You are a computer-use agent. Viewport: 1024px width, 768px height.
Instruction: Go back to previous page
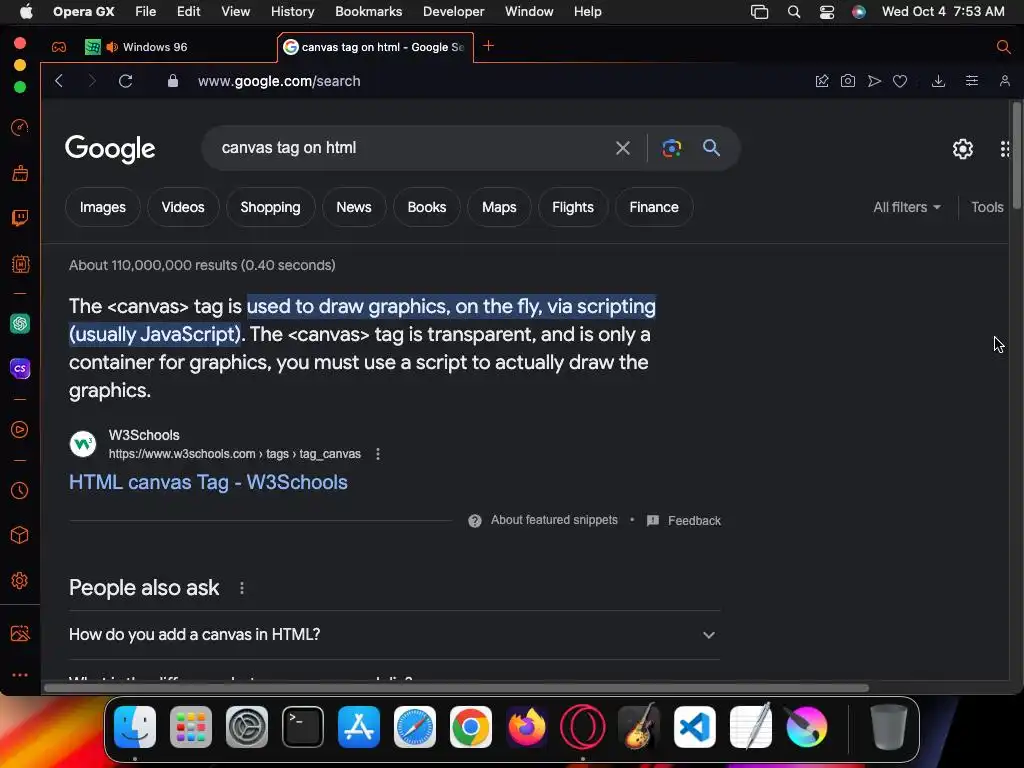click(x=59, y=81)
